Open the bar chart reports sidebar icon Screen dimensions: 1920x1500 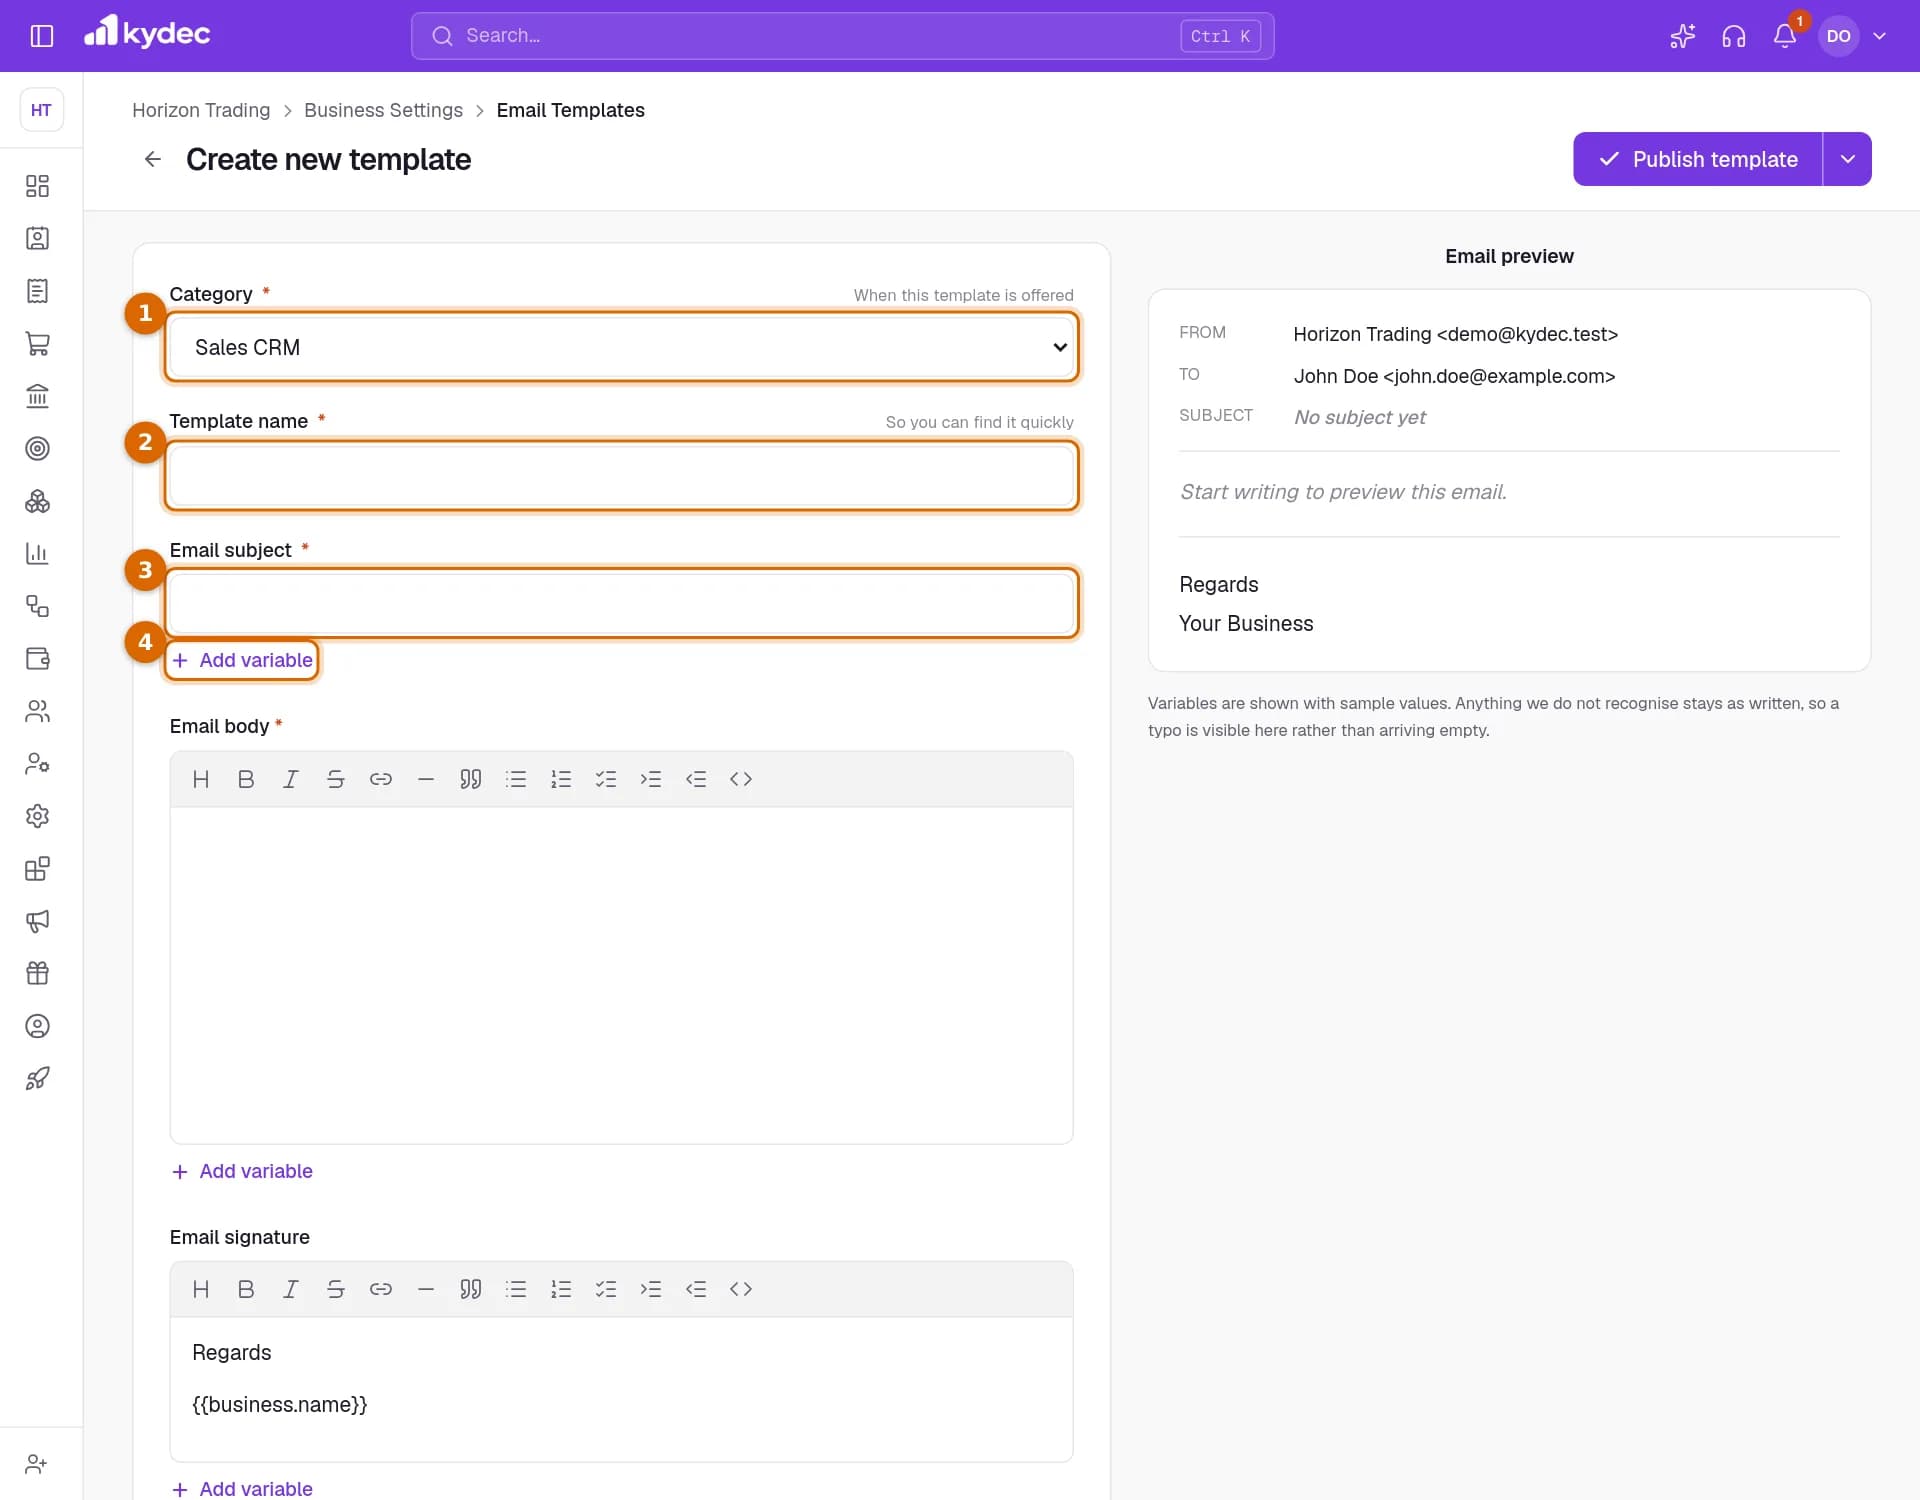pos(37,554)
